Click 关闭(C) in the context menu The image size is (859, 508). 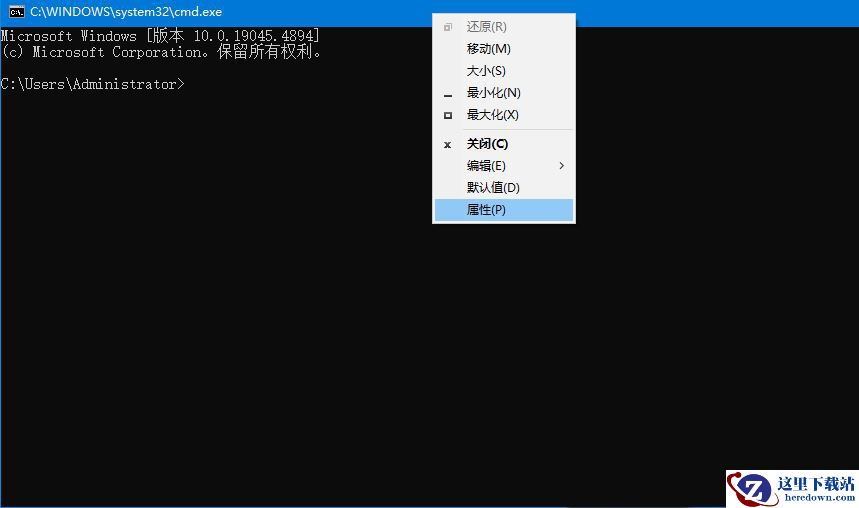pyautogui.click(x=503, y=144)
